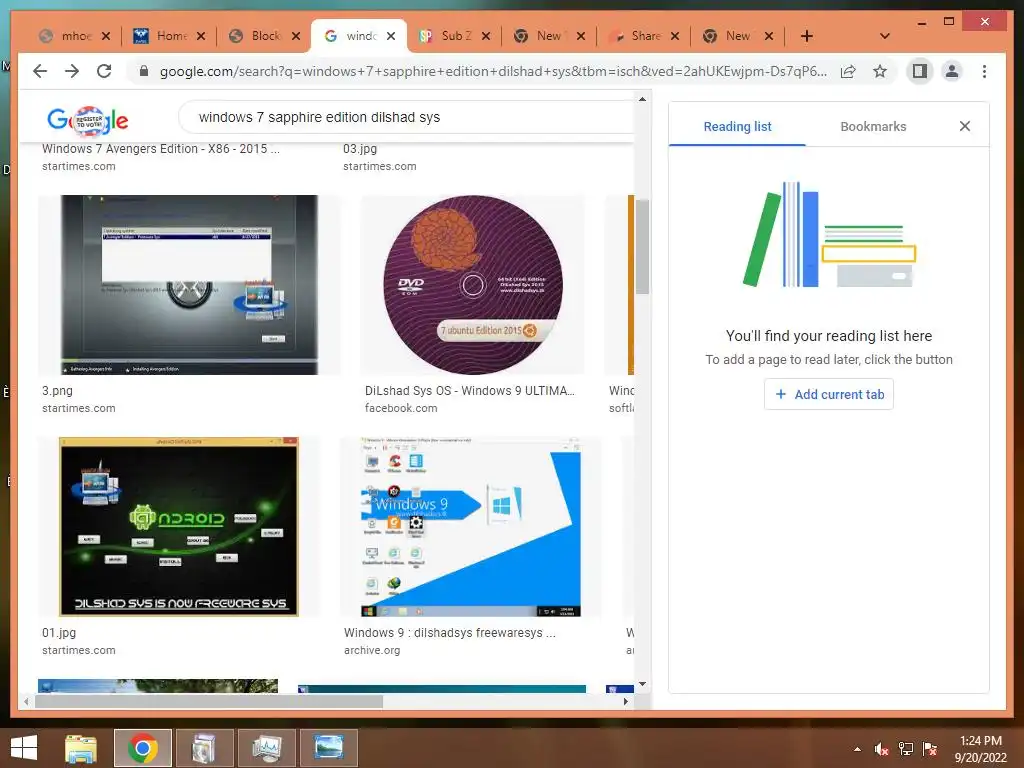Close the Block tab
The image size is (1024, 768).
296,36
